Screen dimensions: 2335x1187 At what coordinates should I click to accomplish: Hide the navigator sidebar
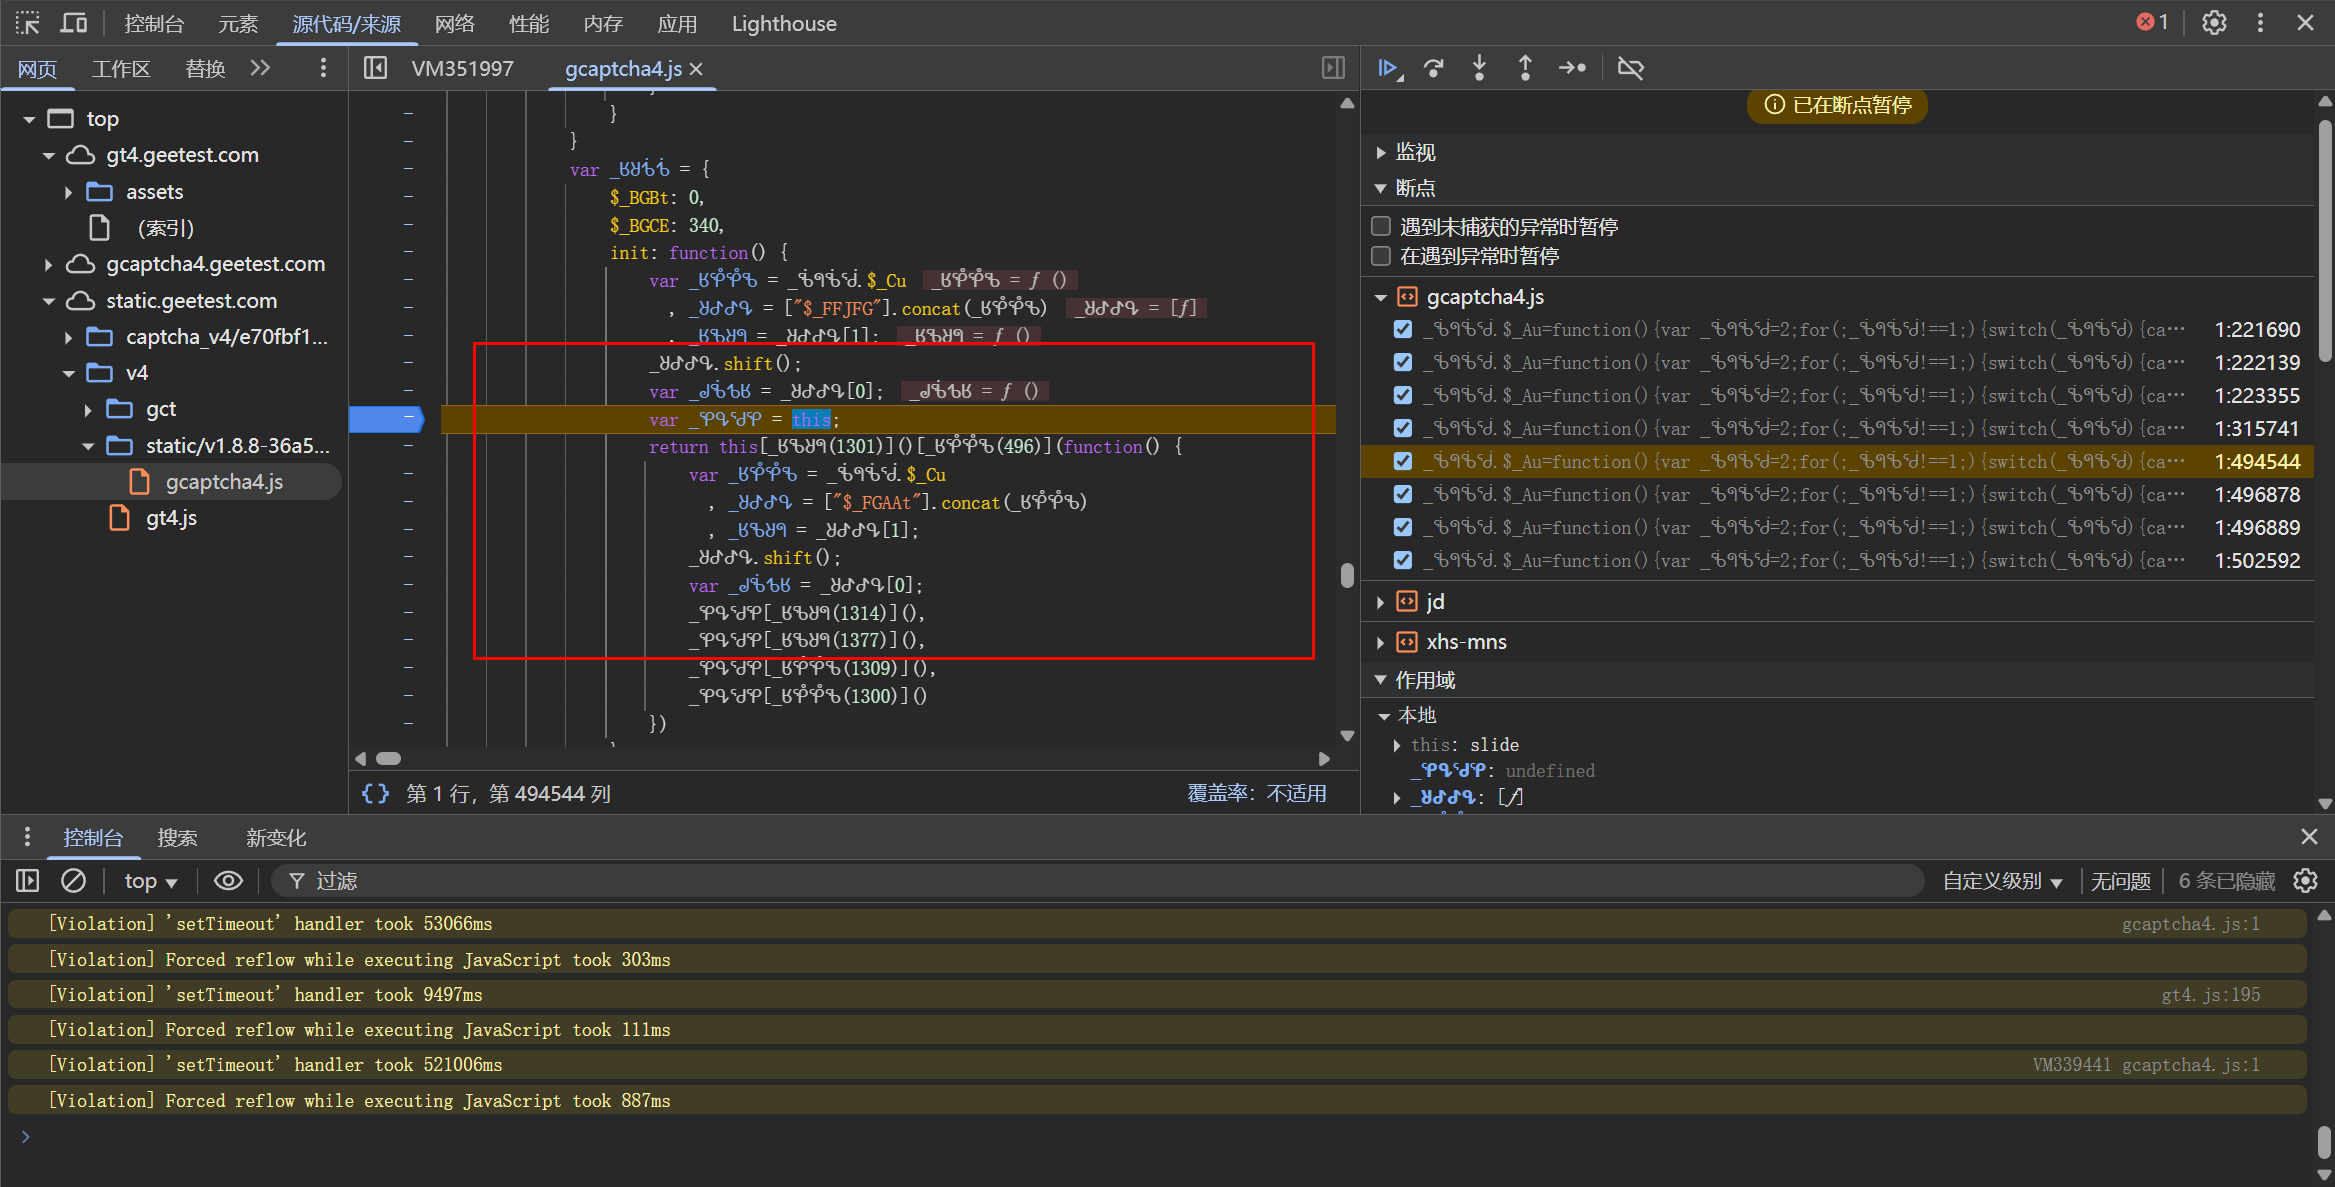[375, 68]
